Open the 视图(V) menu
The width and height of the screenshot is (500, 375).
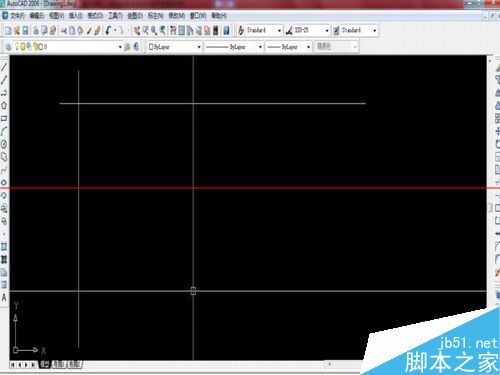[x=56, y=16]
